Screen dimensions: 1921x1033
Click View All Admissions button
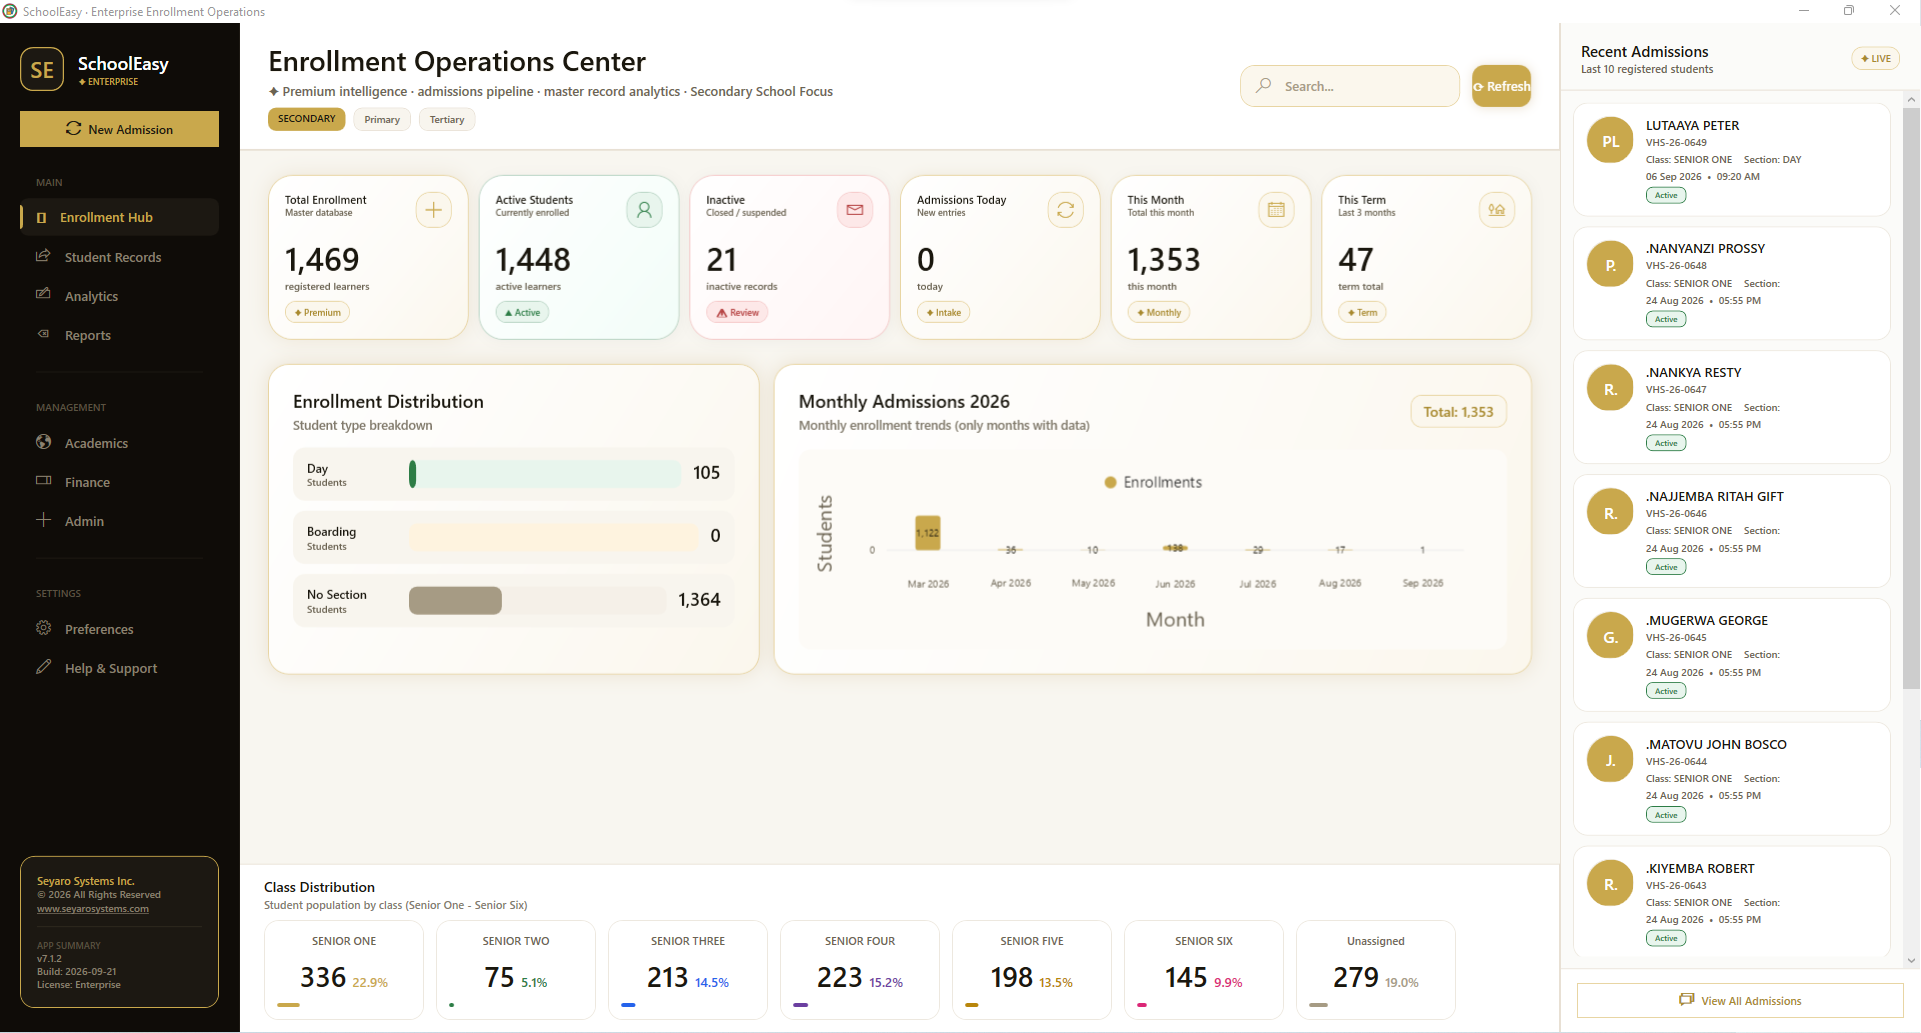[1740, 1000]
